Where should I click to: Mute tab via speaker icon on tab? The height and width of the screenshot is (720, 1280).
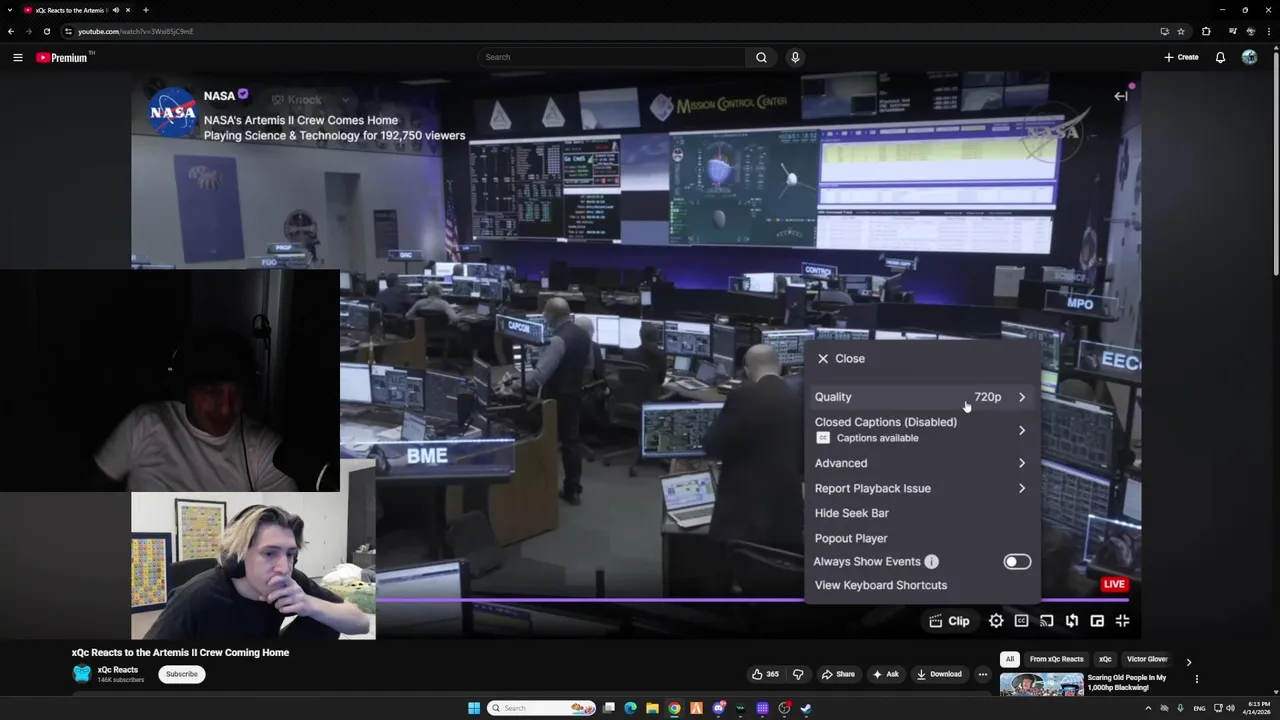(x=115, y=10)
